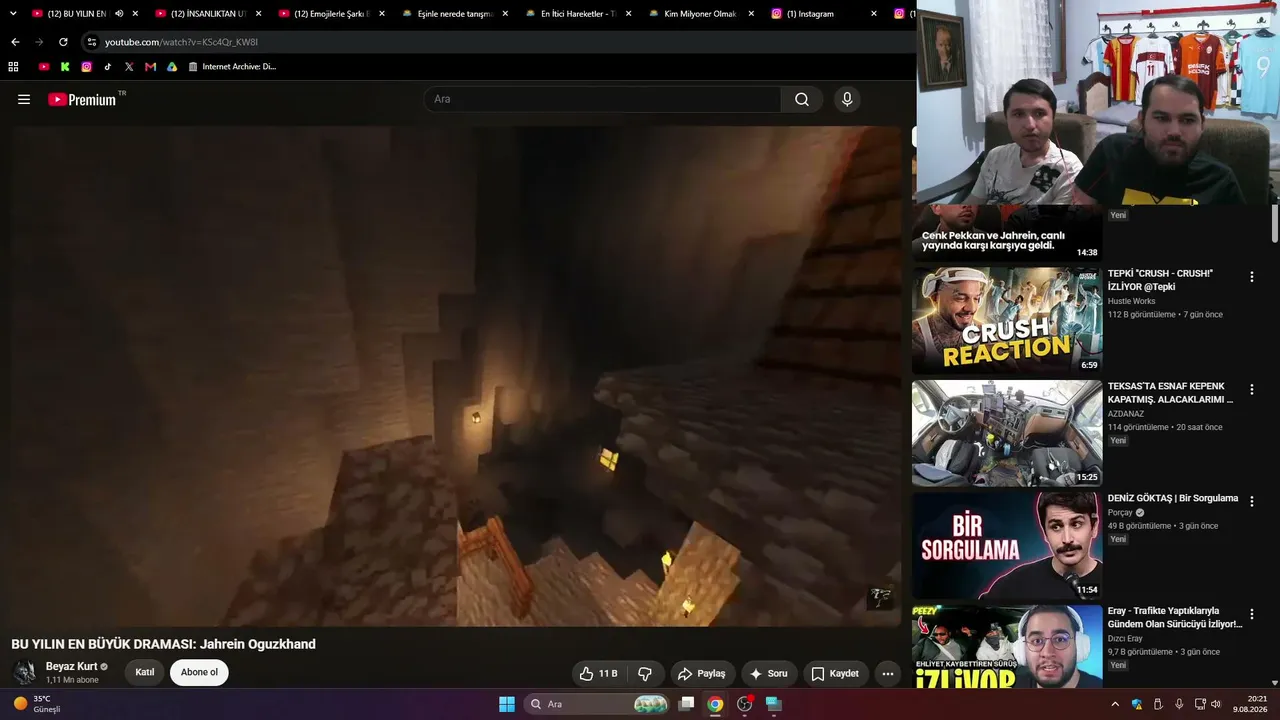This screenshot has height=720, width=1280.
Task: Mute the playing tab via its speaker icon
Action: (x=119, y=14)
